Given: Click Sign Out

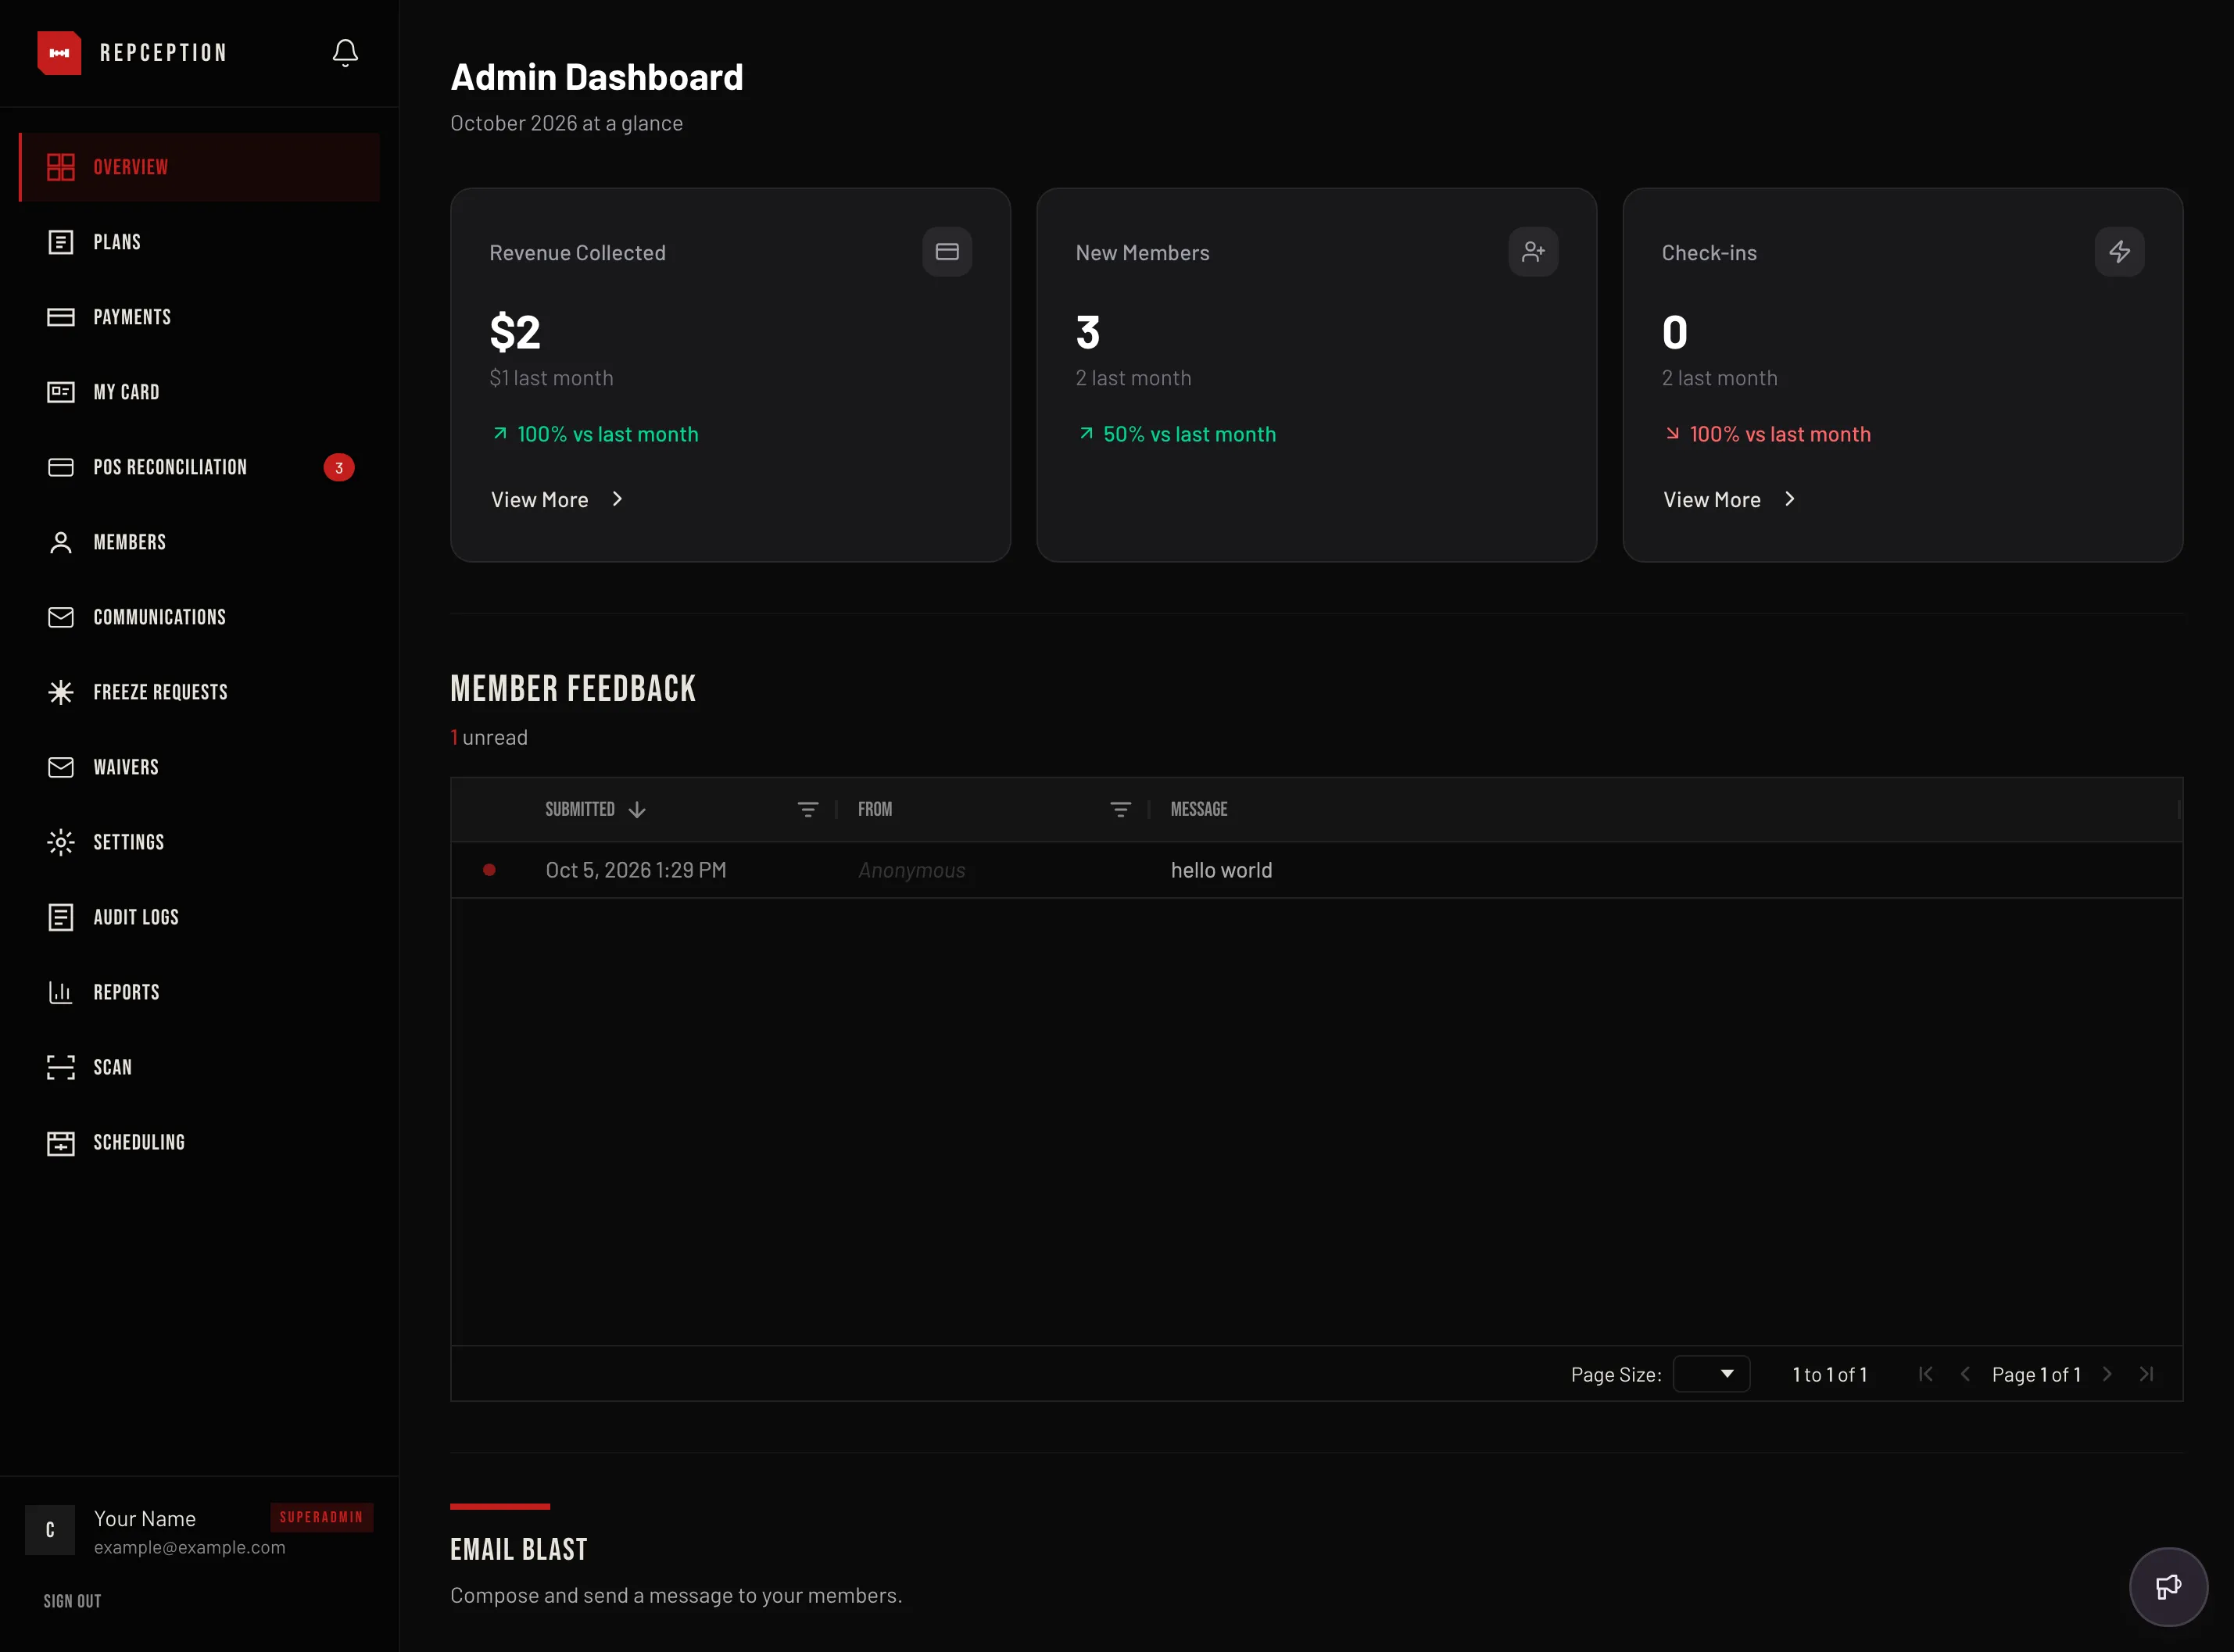Looking at the screenshot, I should (x=72, y=1601).
